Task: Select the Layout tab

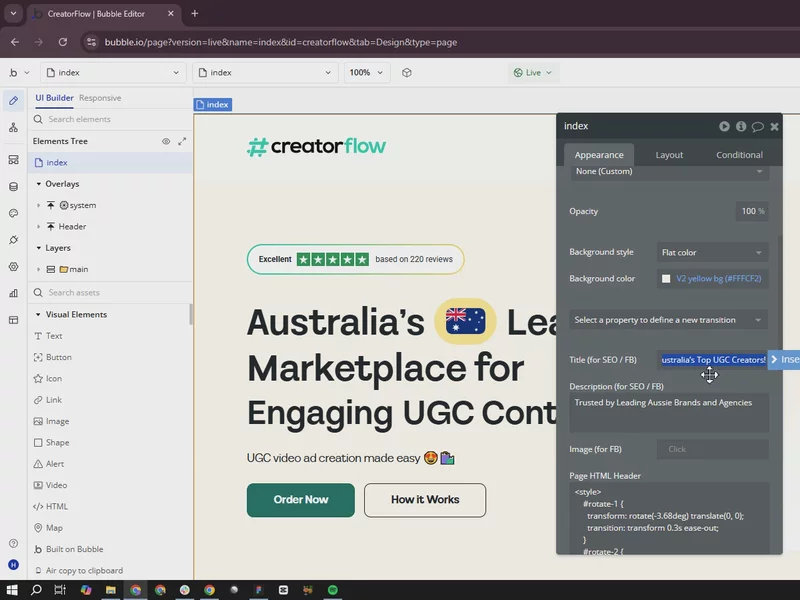Action: (669, 155)
